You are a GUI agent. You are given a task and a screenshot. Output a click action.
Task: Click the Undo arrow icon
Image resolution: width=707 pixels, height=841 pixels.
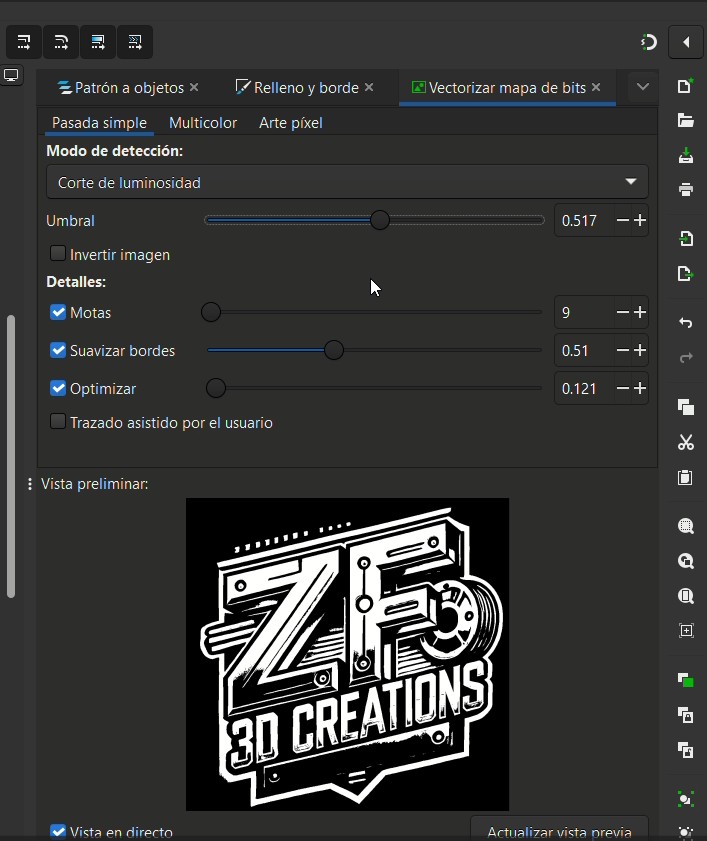point(686,323)
